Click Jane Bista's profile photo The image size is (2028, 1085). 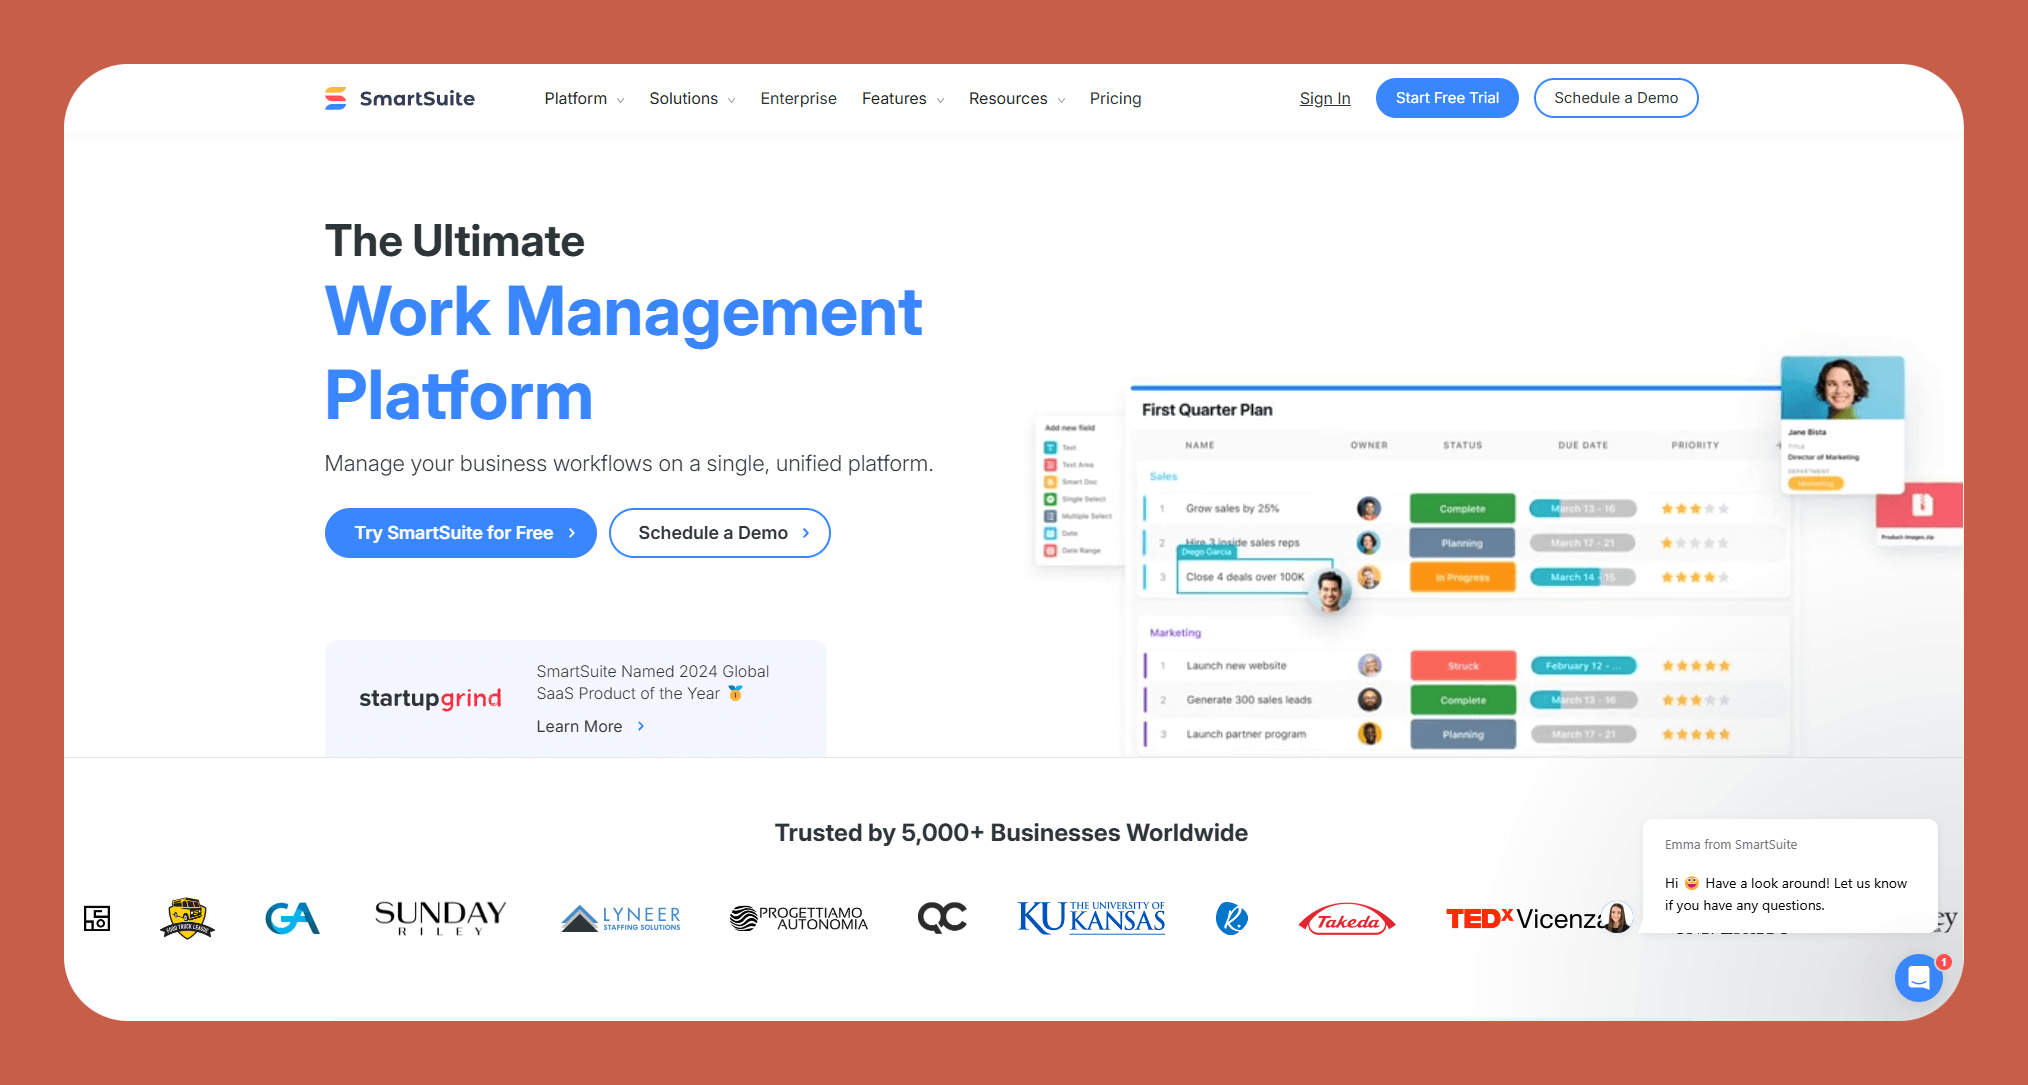(x=1842, y=388)
